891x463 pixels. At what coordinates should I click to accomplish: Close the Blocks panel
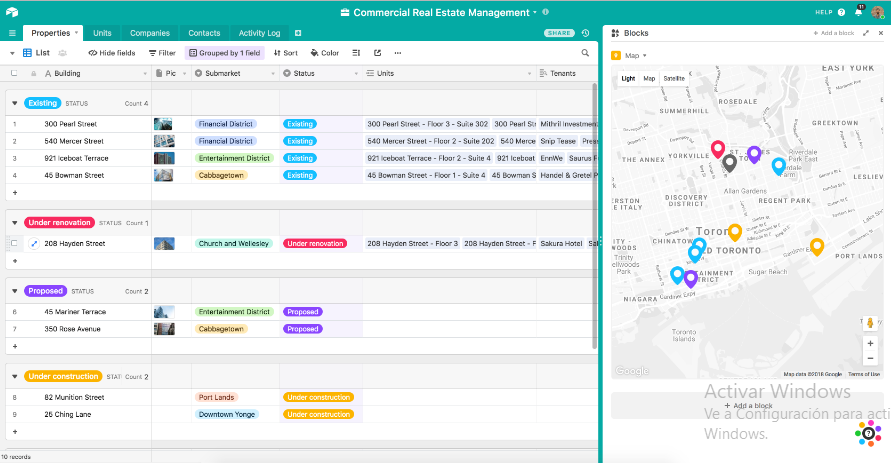click(881, 33)
